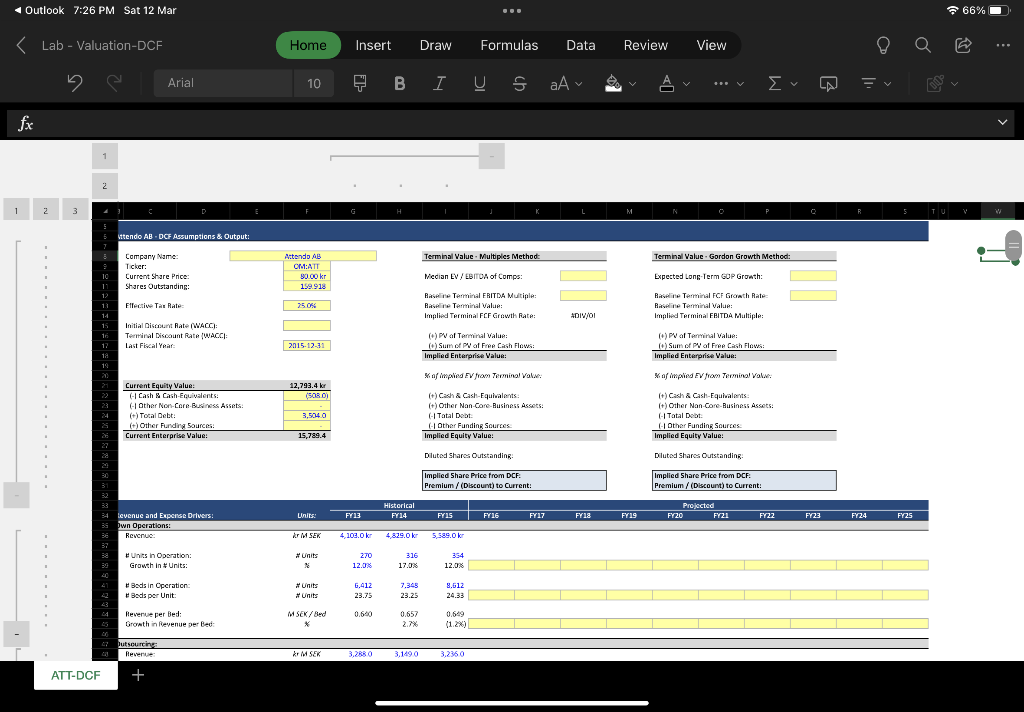The image size is (1024, 712).
Task: Apply Italic formatting
Action: [440, 83]
